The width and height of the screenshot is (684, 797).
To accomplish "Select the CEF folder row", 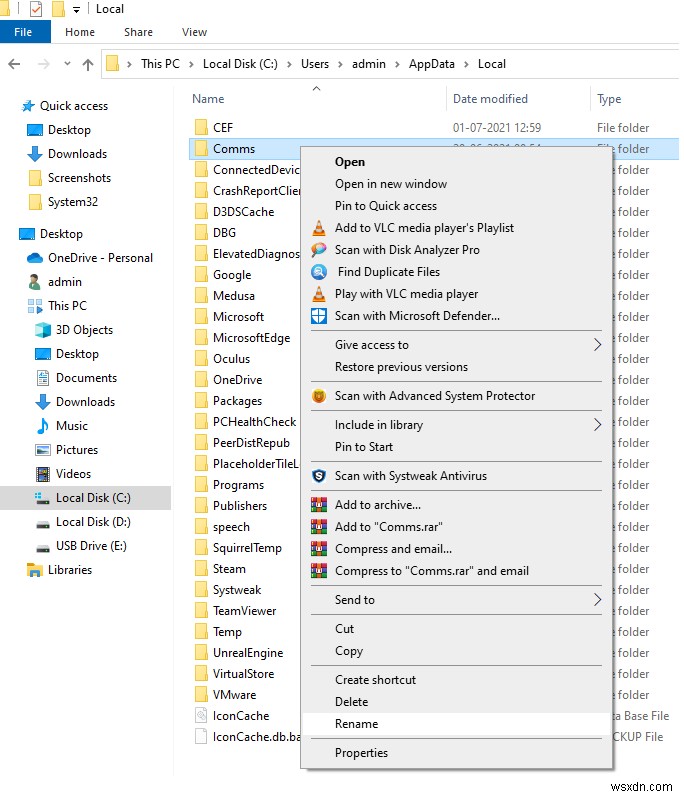I will click(433, 128).
